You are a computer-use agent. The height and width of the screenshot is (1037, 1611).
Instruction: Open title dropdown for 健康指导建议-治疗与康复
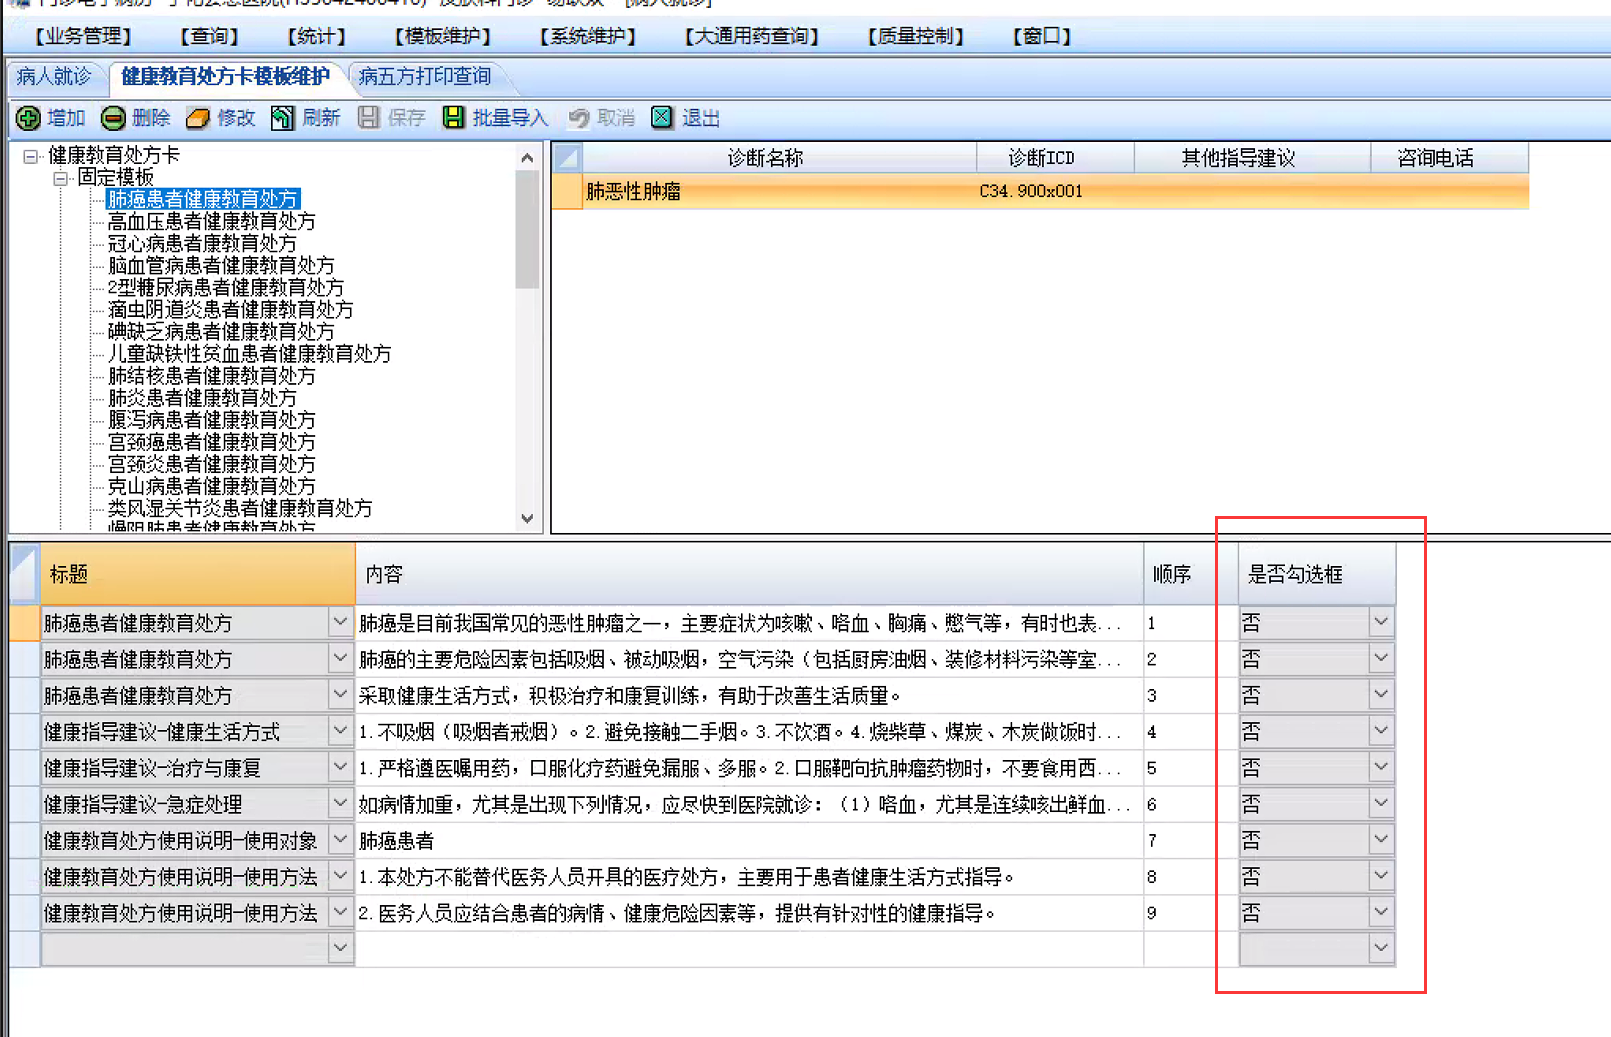coord(340,768)
